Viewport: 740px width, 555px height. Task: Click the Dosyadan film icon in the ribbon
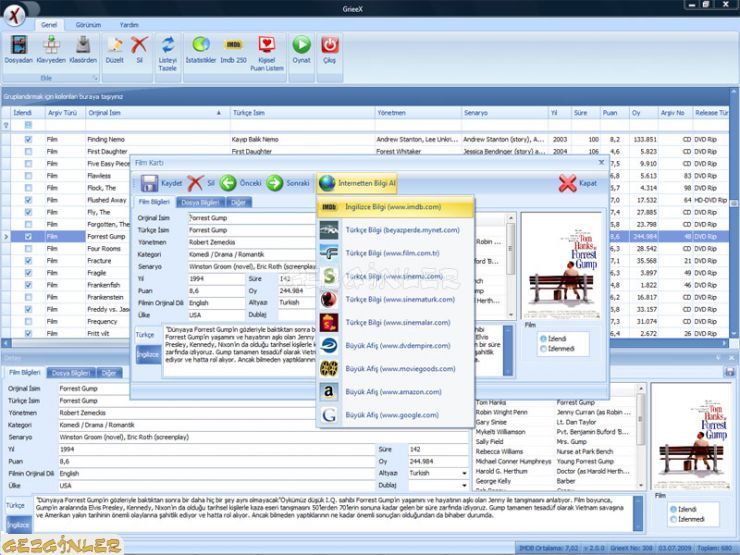coord(19,45)
